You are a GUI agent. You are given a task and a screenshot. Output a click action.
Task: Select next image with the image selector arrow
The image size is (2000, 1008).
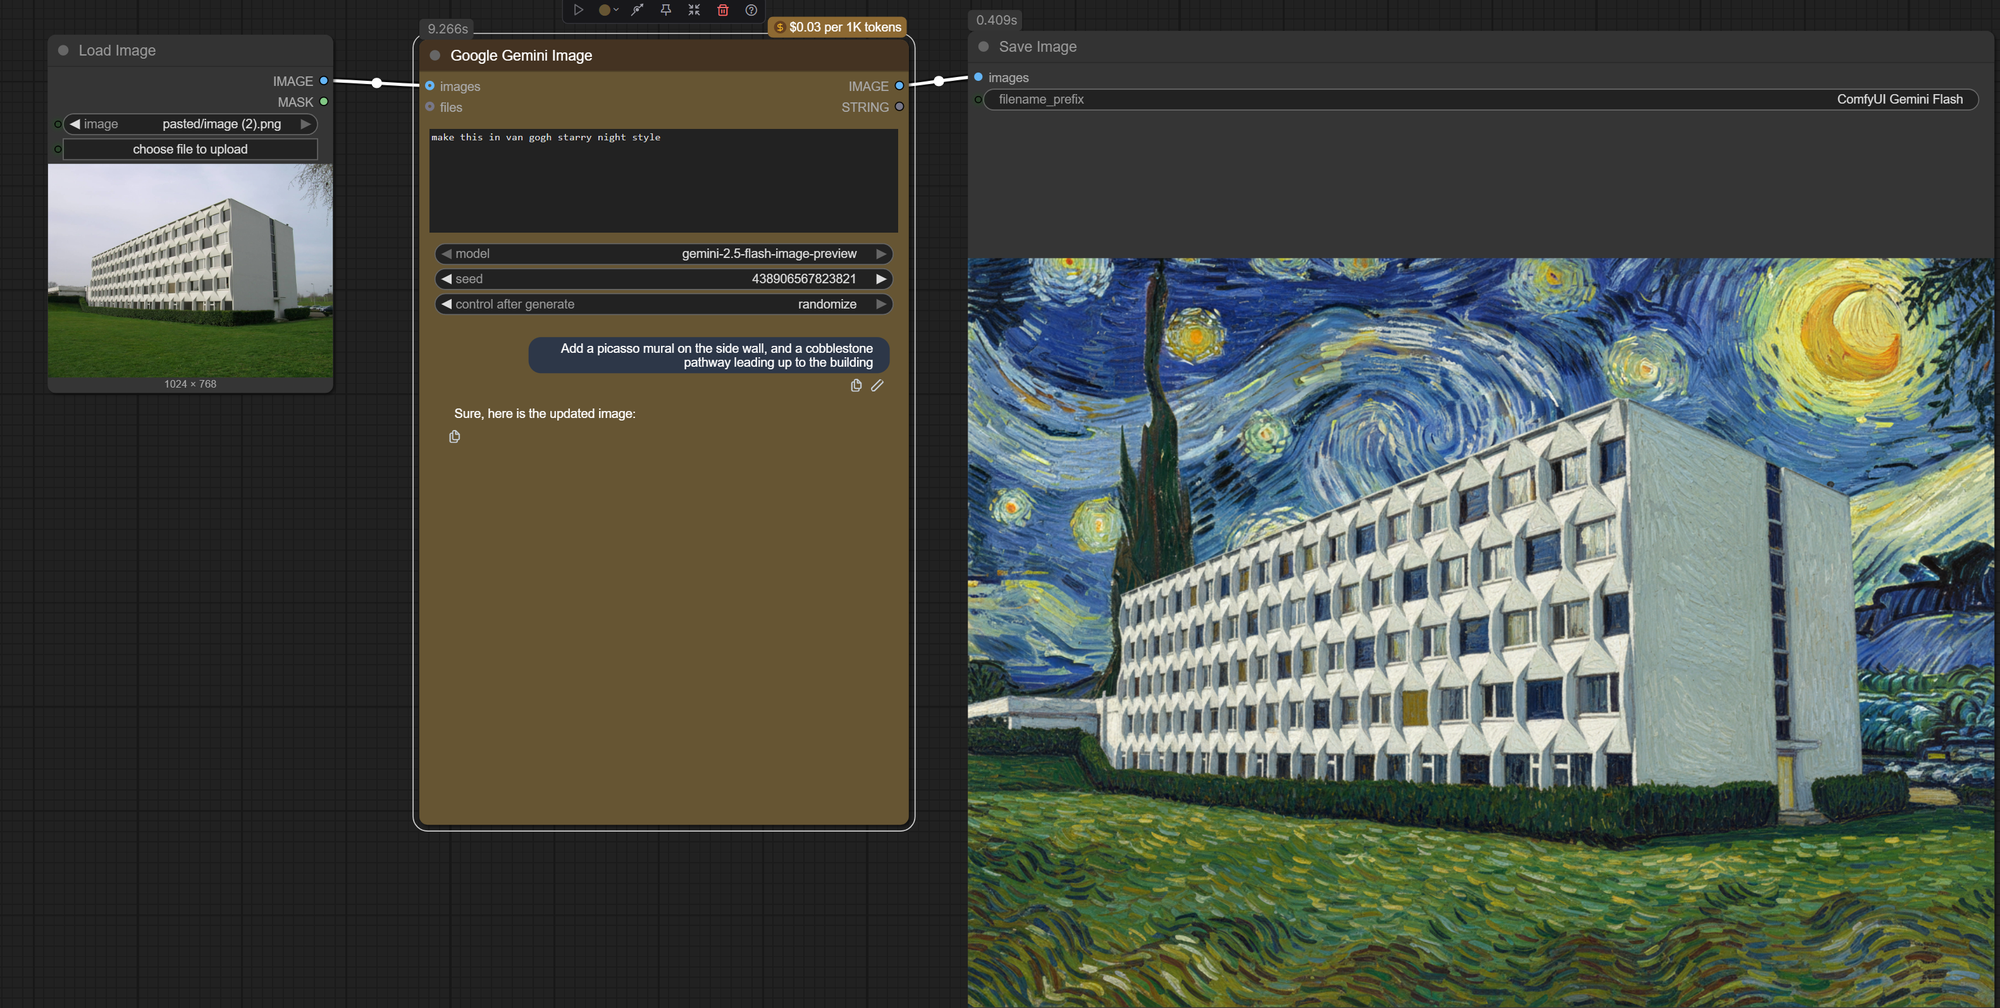[x=306, y=123]
